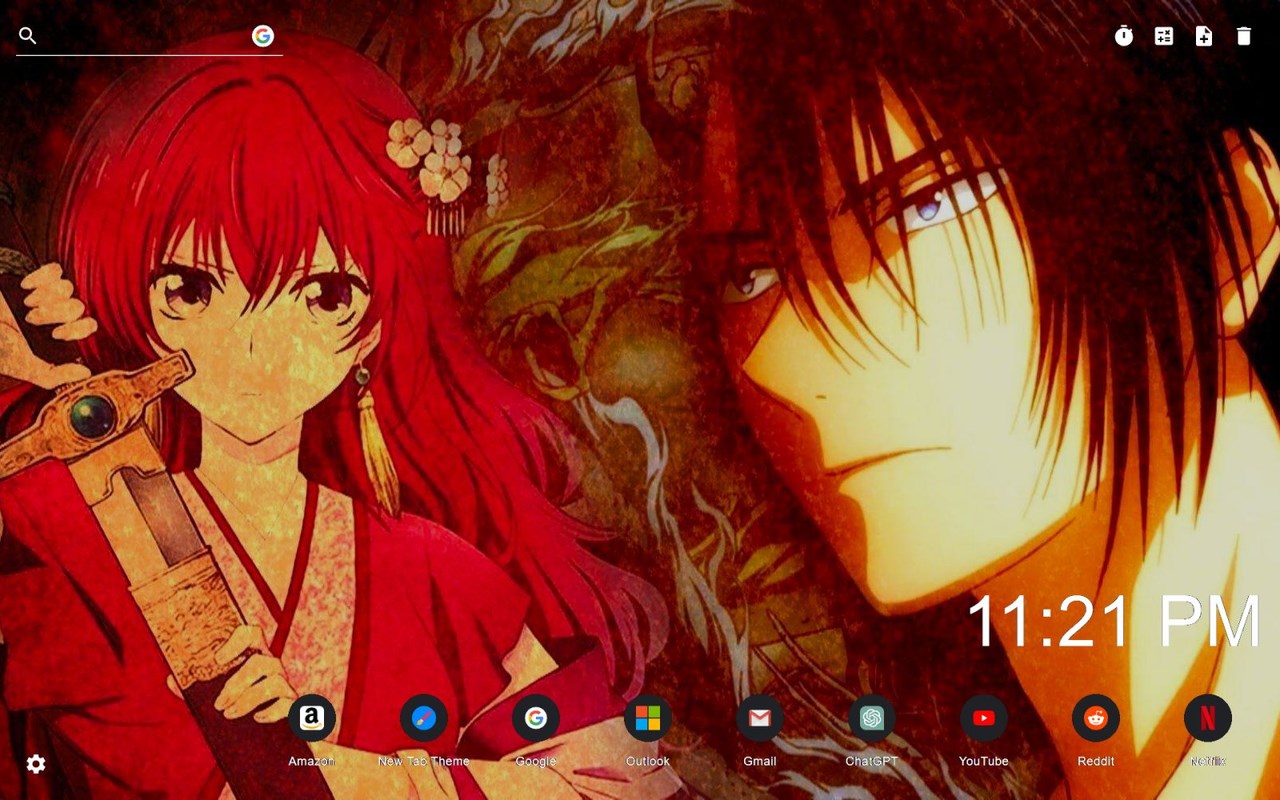The image size is (1280, 800).
Task: Open the Outlook shortcut icon
Action: pyautogui.click(x=648, y=718)
